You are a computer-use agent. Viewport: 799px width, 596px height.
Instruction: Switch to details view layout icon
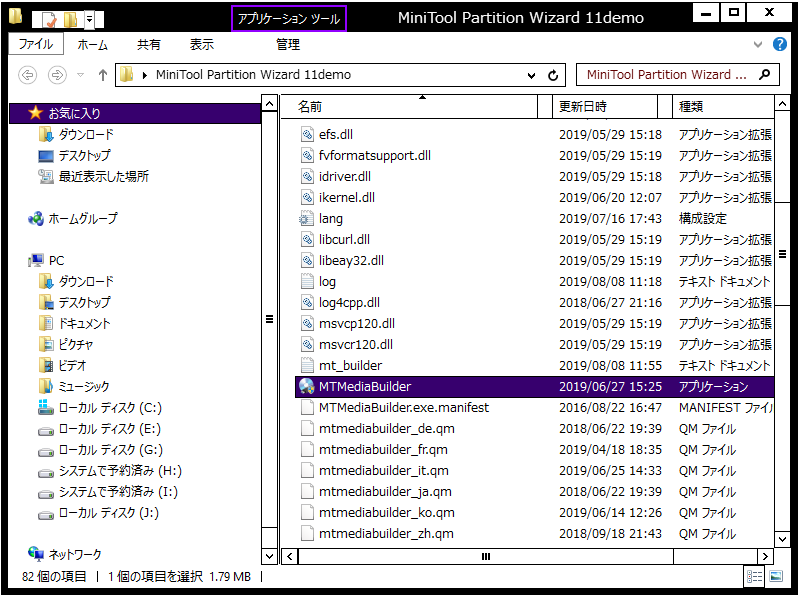click(754, 576)
